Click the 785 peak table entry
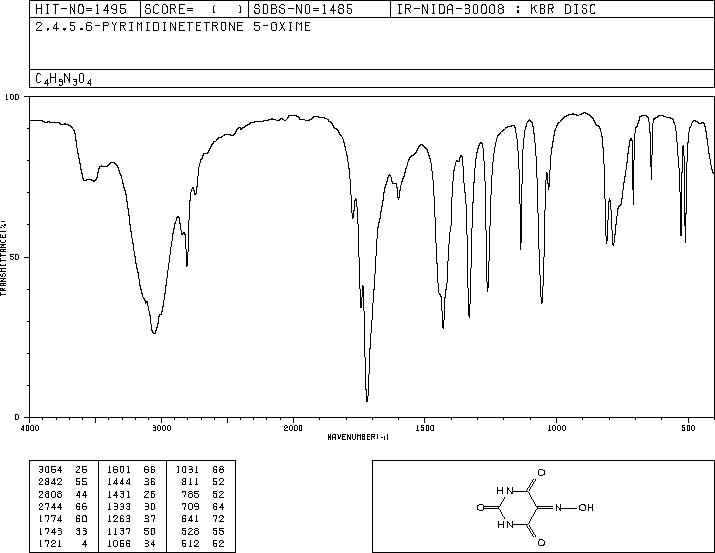 [190, 494]
